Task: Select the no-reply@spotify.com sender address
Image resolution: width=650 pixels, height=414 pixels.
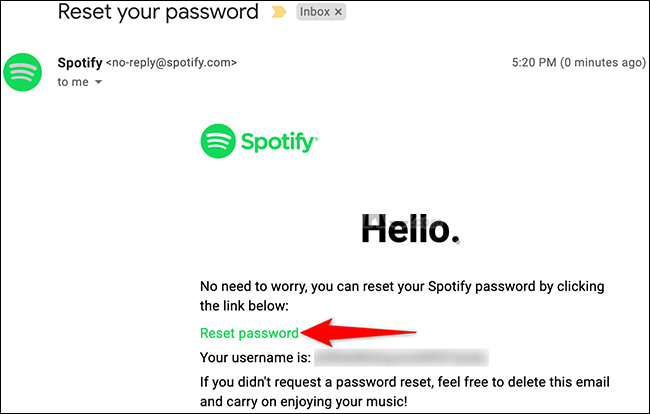Action: pos(171,63)
